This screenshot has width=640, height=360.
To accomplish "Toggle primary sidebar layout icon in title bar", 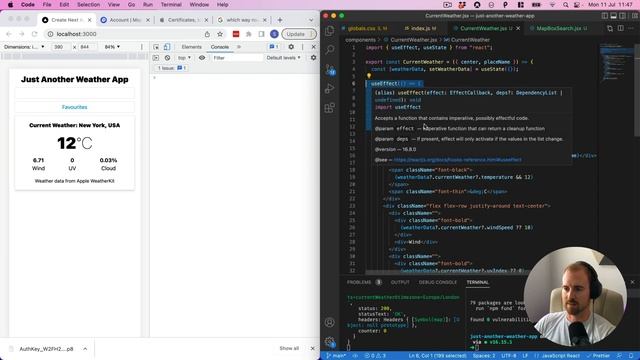I will [x=604, y=16].
